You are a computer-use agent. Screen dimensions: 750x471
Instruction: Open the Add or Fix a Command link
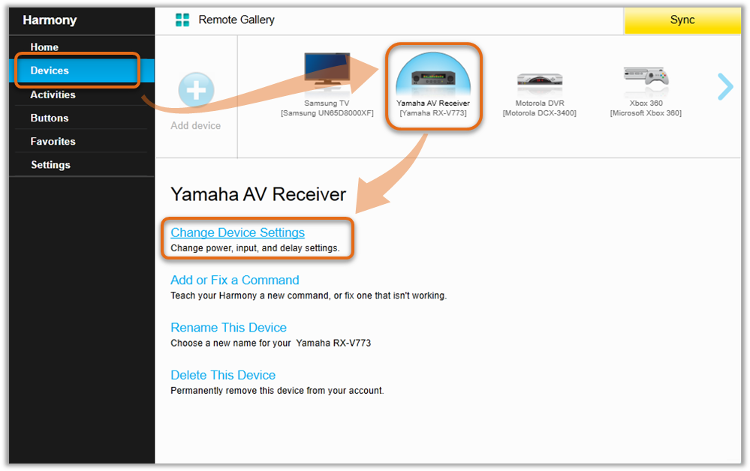pos(235,280)
